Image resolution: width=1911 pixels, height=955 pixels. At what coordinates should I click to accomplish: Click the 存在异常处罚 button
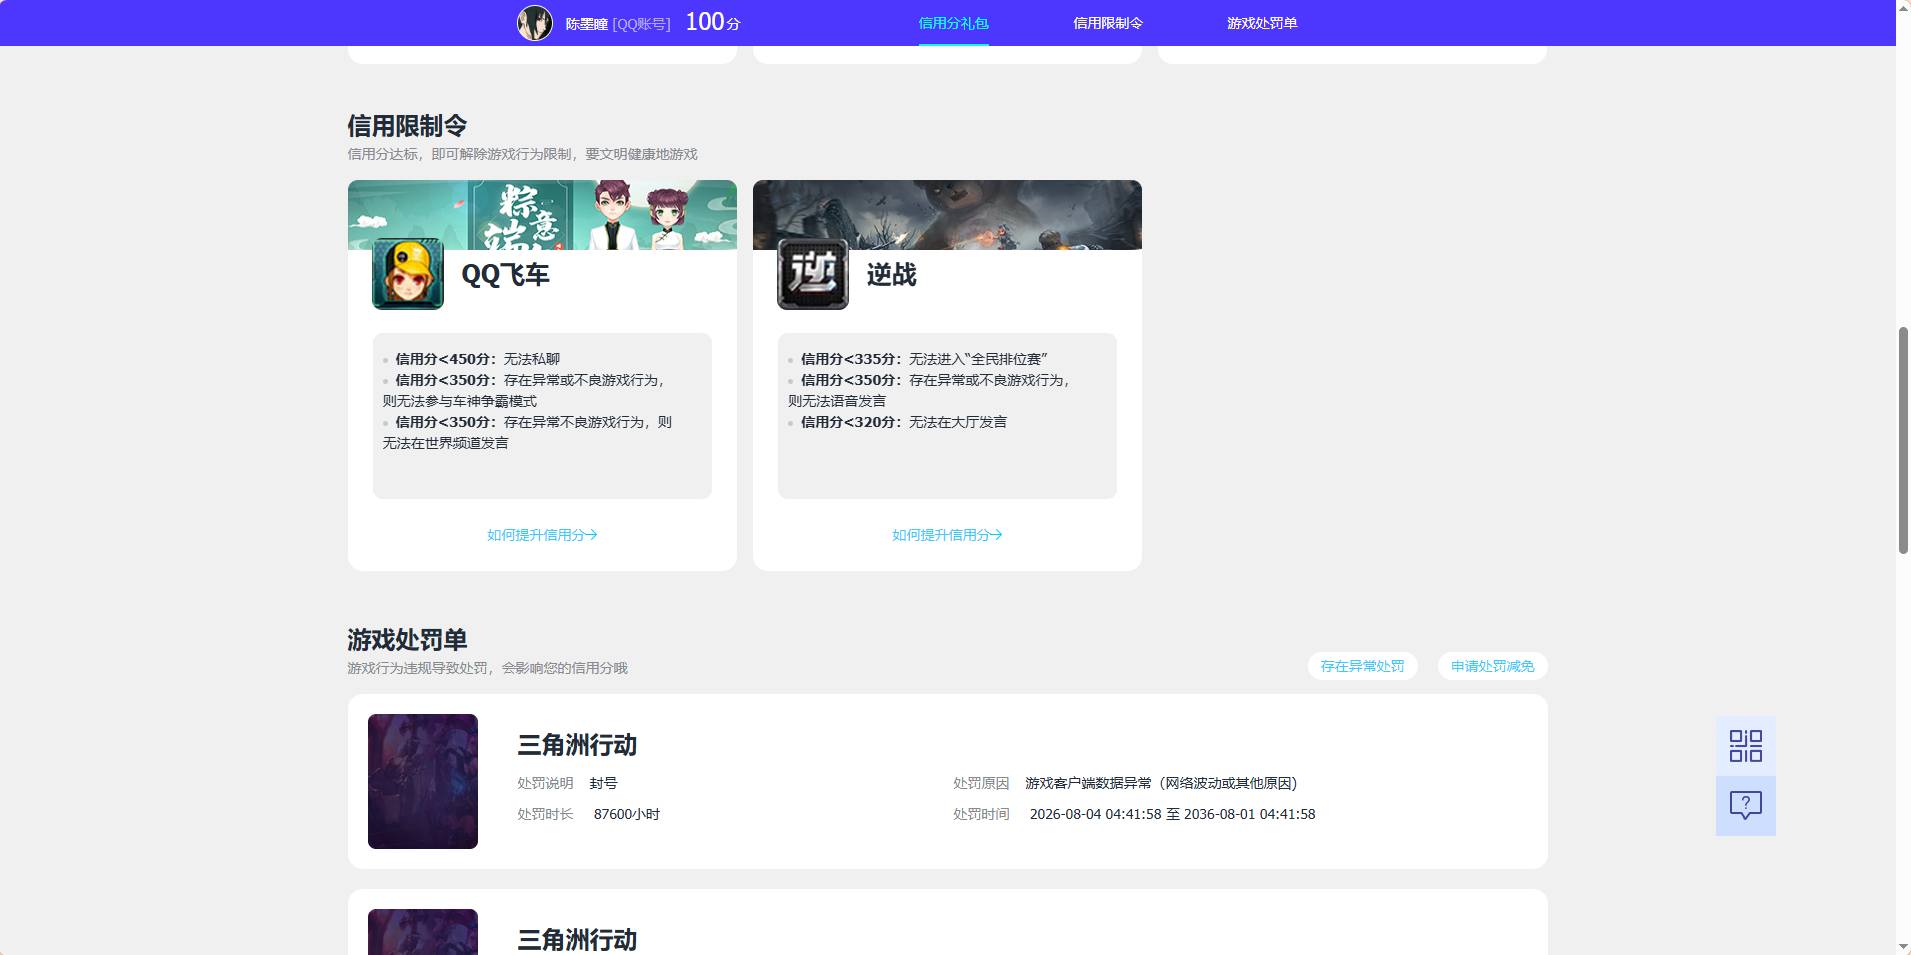pos(1362,666)
